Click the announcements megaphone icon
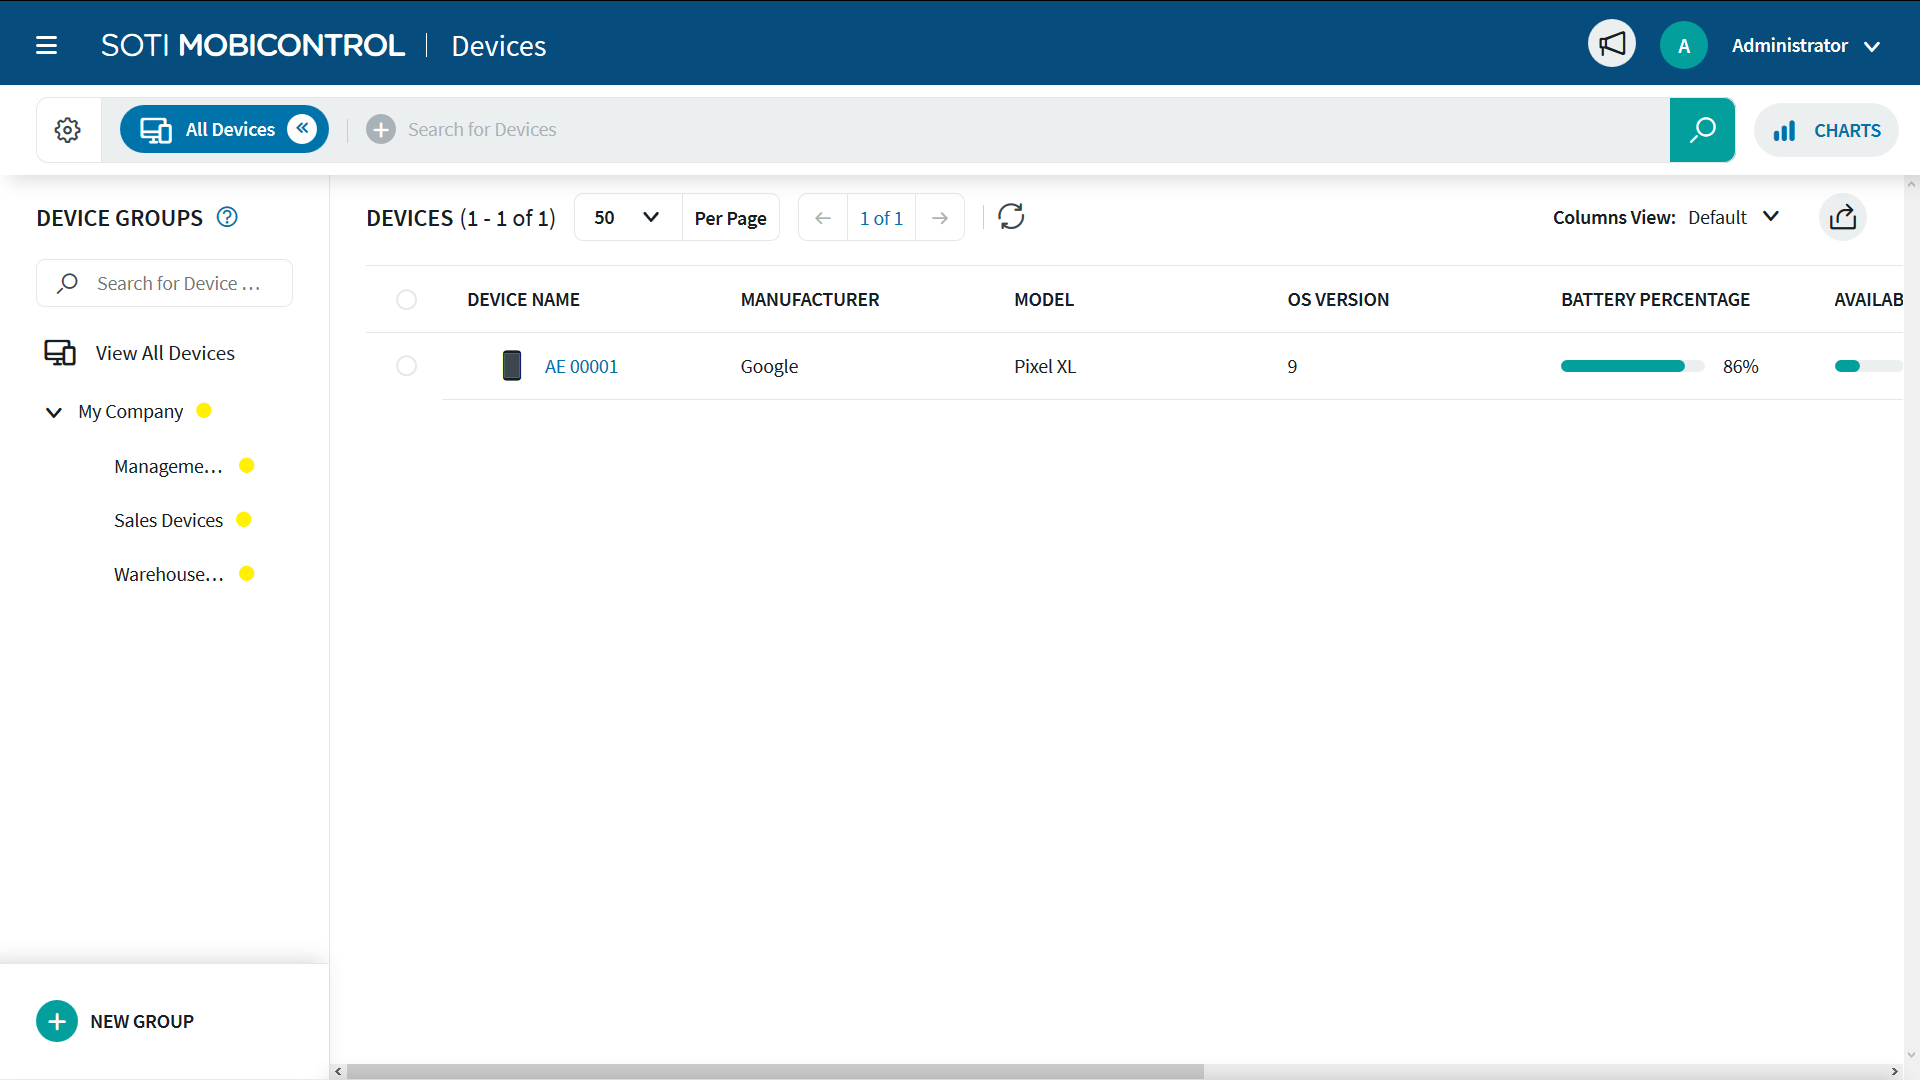The width and height of the screenshot is (1920, 1080). 1611,44
